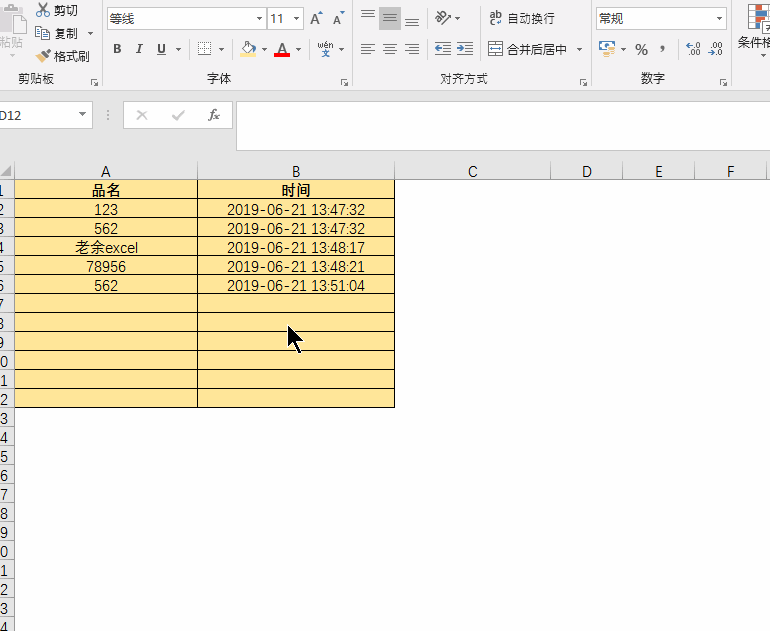The width and height of the screenshot is (770, 631).
Task: Click Merge and Center (合并后居中)
Action: pos(527,49)
